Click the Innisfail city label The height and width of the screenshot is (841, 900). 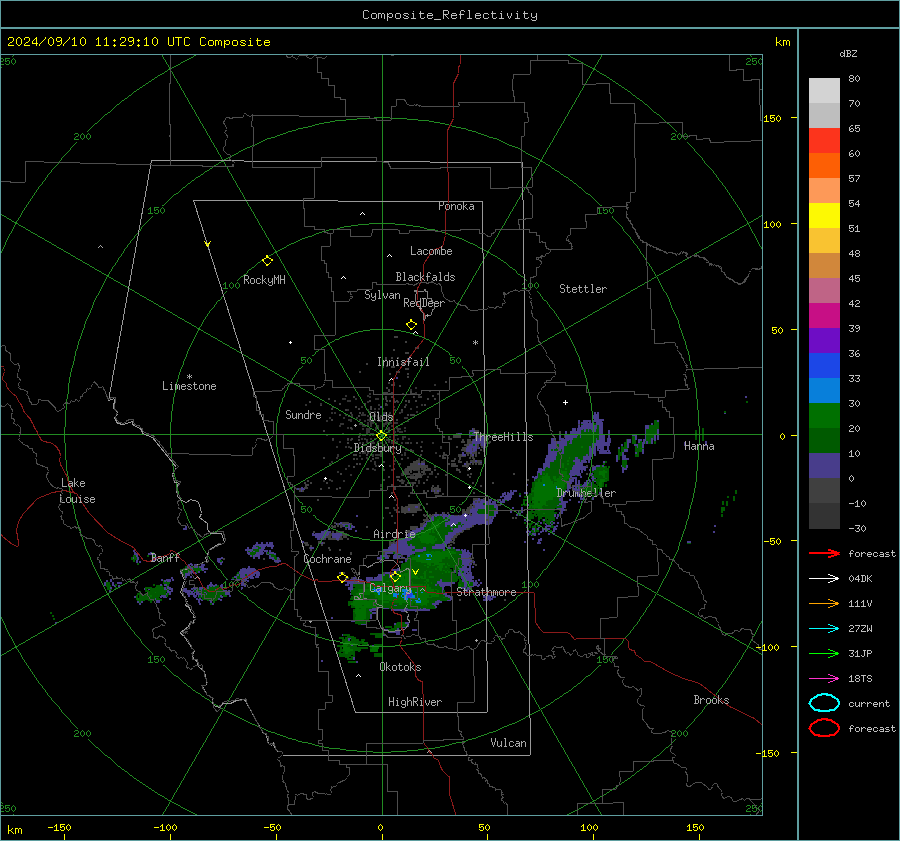click(403, 362)
